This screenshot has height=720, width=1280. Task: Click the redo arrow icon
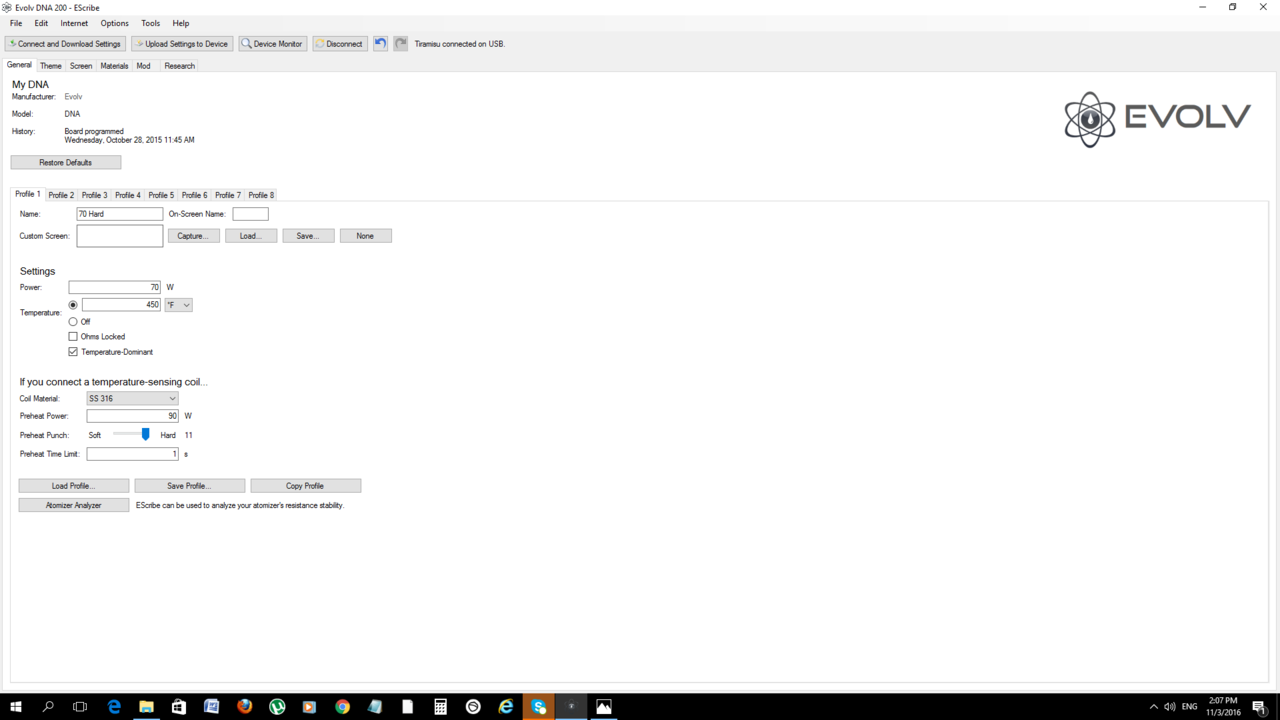point(401,44)
